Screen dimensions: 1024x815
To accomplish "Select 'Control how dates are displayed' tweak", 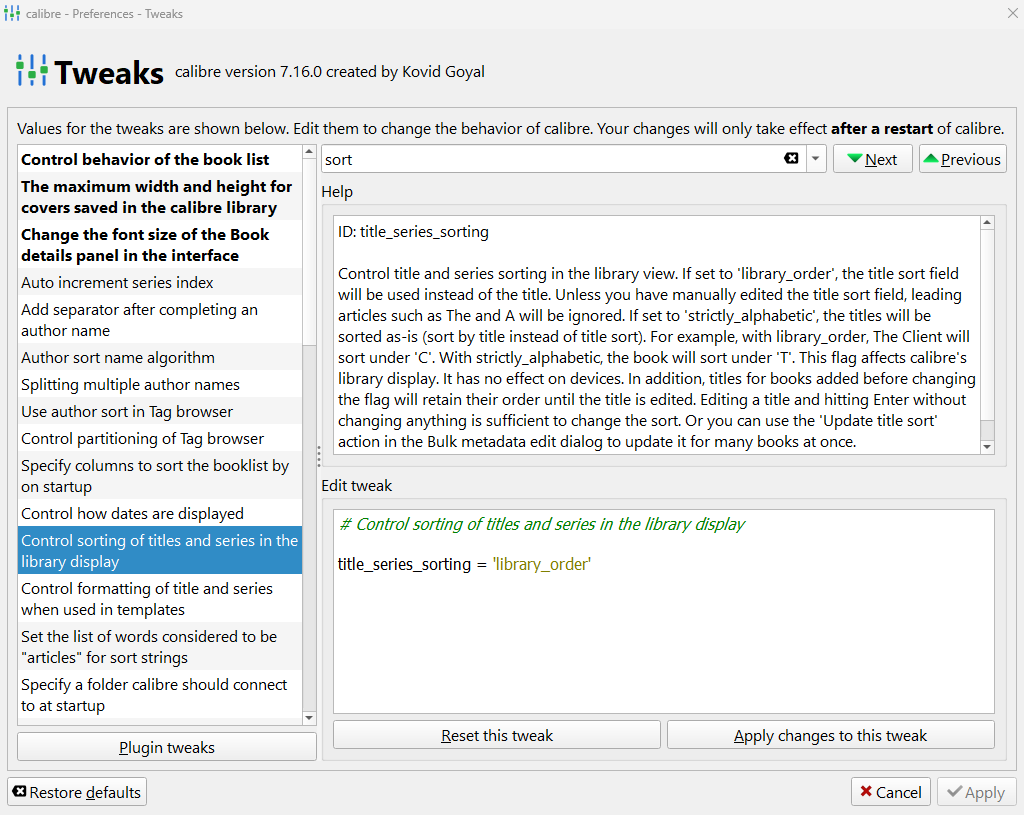I will [160, 513].
